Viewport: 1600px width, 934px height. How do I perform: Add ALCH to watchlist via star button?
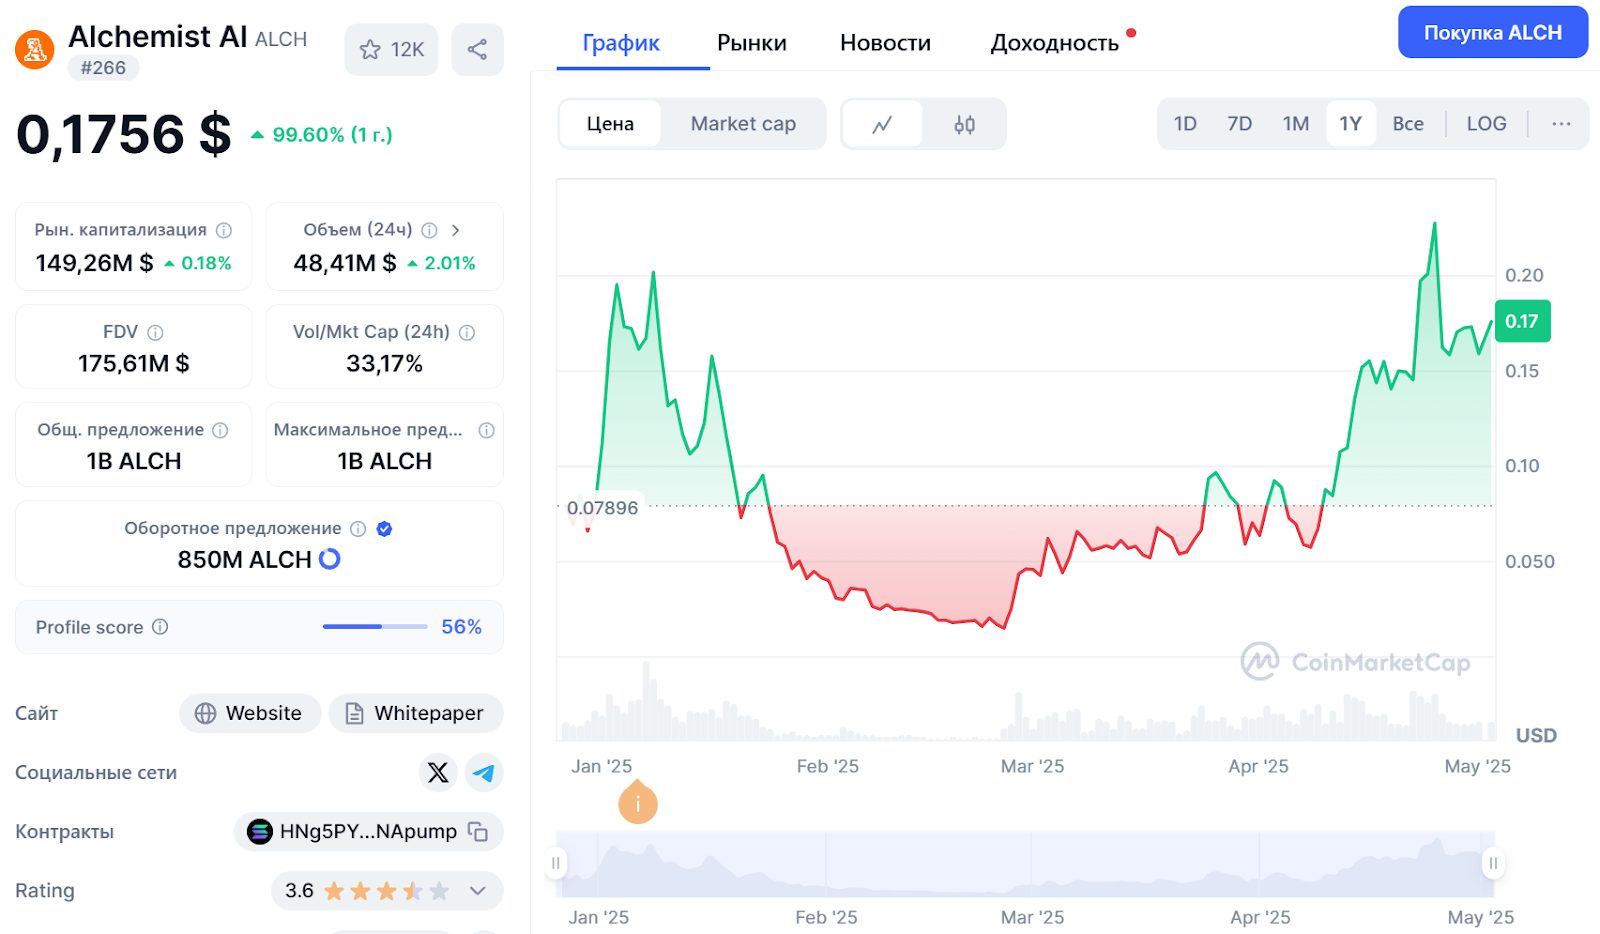pos(391,49)
